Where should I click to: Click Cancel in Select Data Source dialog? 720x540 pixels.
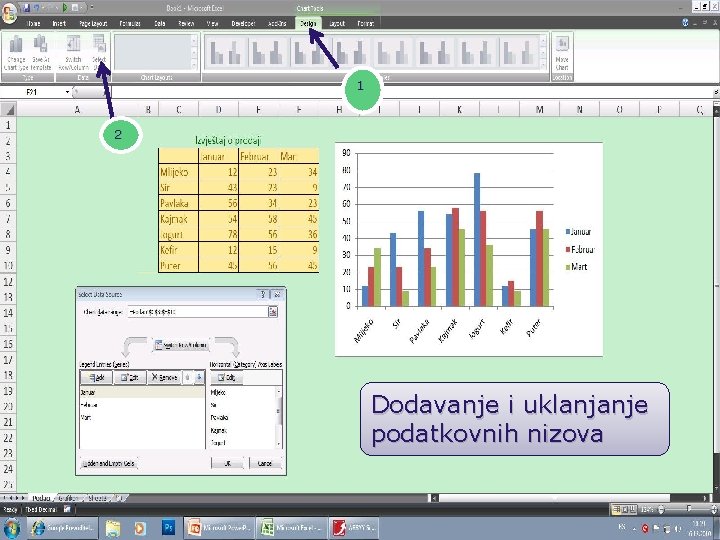click(x=265, y=463)
